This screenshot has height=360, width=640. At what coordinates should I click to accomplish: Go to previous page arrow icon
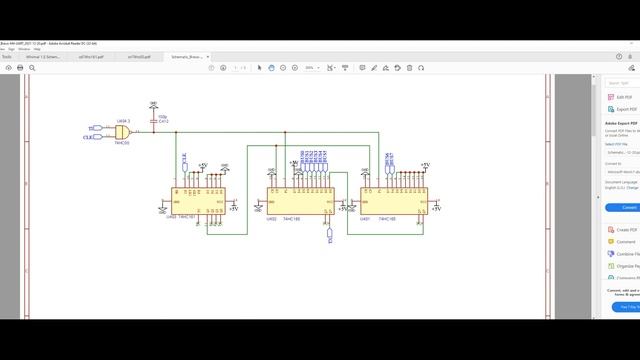(211, 68)
